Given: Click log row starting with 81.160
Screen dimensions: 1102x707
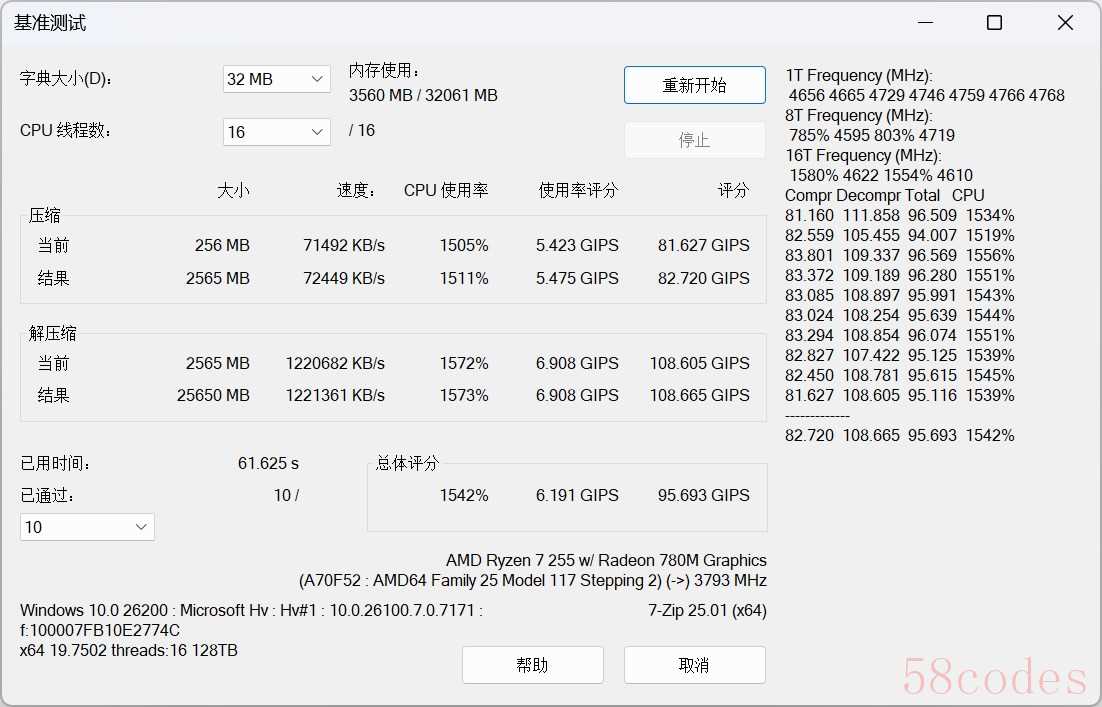Looking at the screenshot, I should [900, 216].
